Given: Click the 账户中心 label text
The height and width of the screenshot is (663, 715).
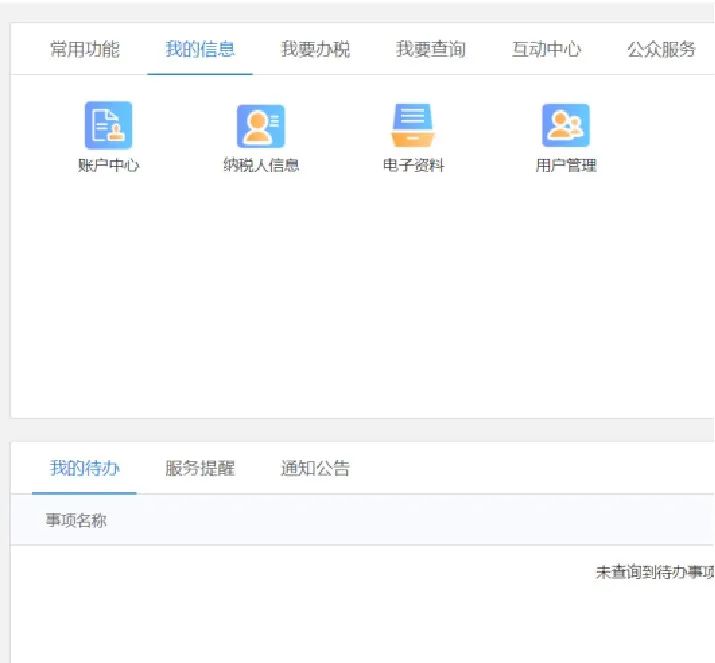Looking at the screenshot, I should (x=109, y=165).
